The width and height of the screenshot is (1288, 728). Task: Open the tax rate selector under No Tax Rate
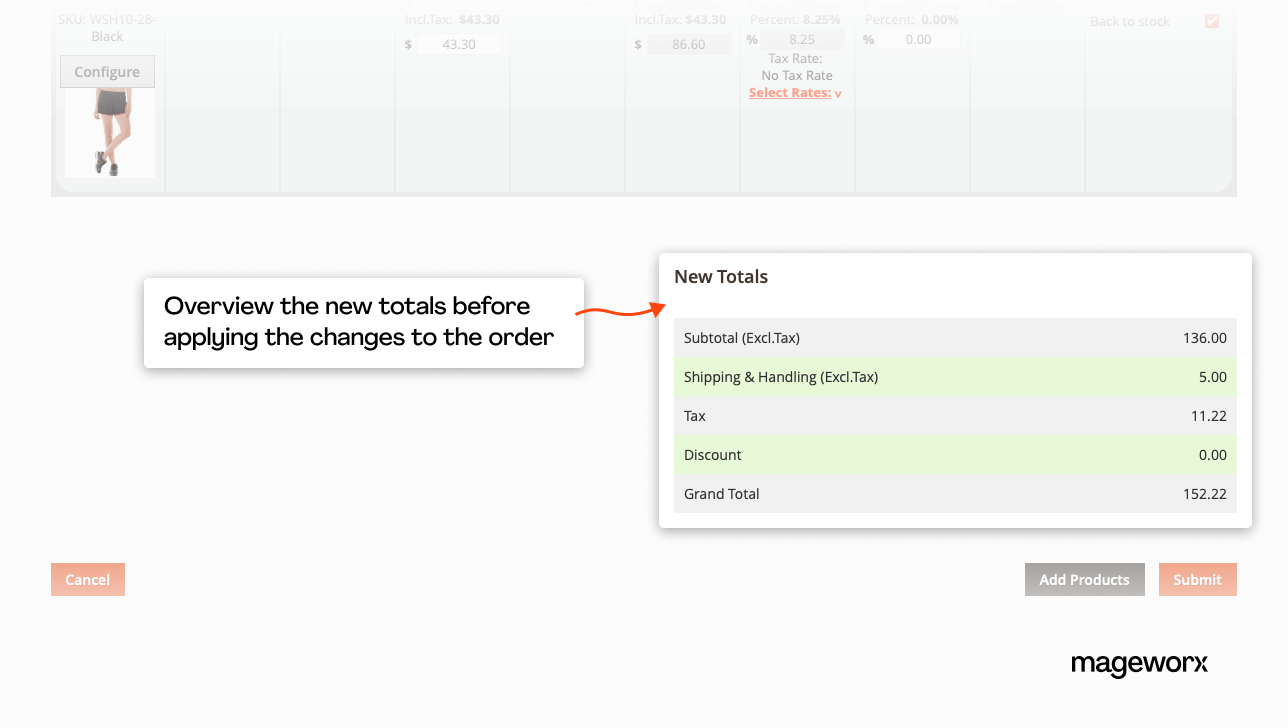(x=792, y=91)
